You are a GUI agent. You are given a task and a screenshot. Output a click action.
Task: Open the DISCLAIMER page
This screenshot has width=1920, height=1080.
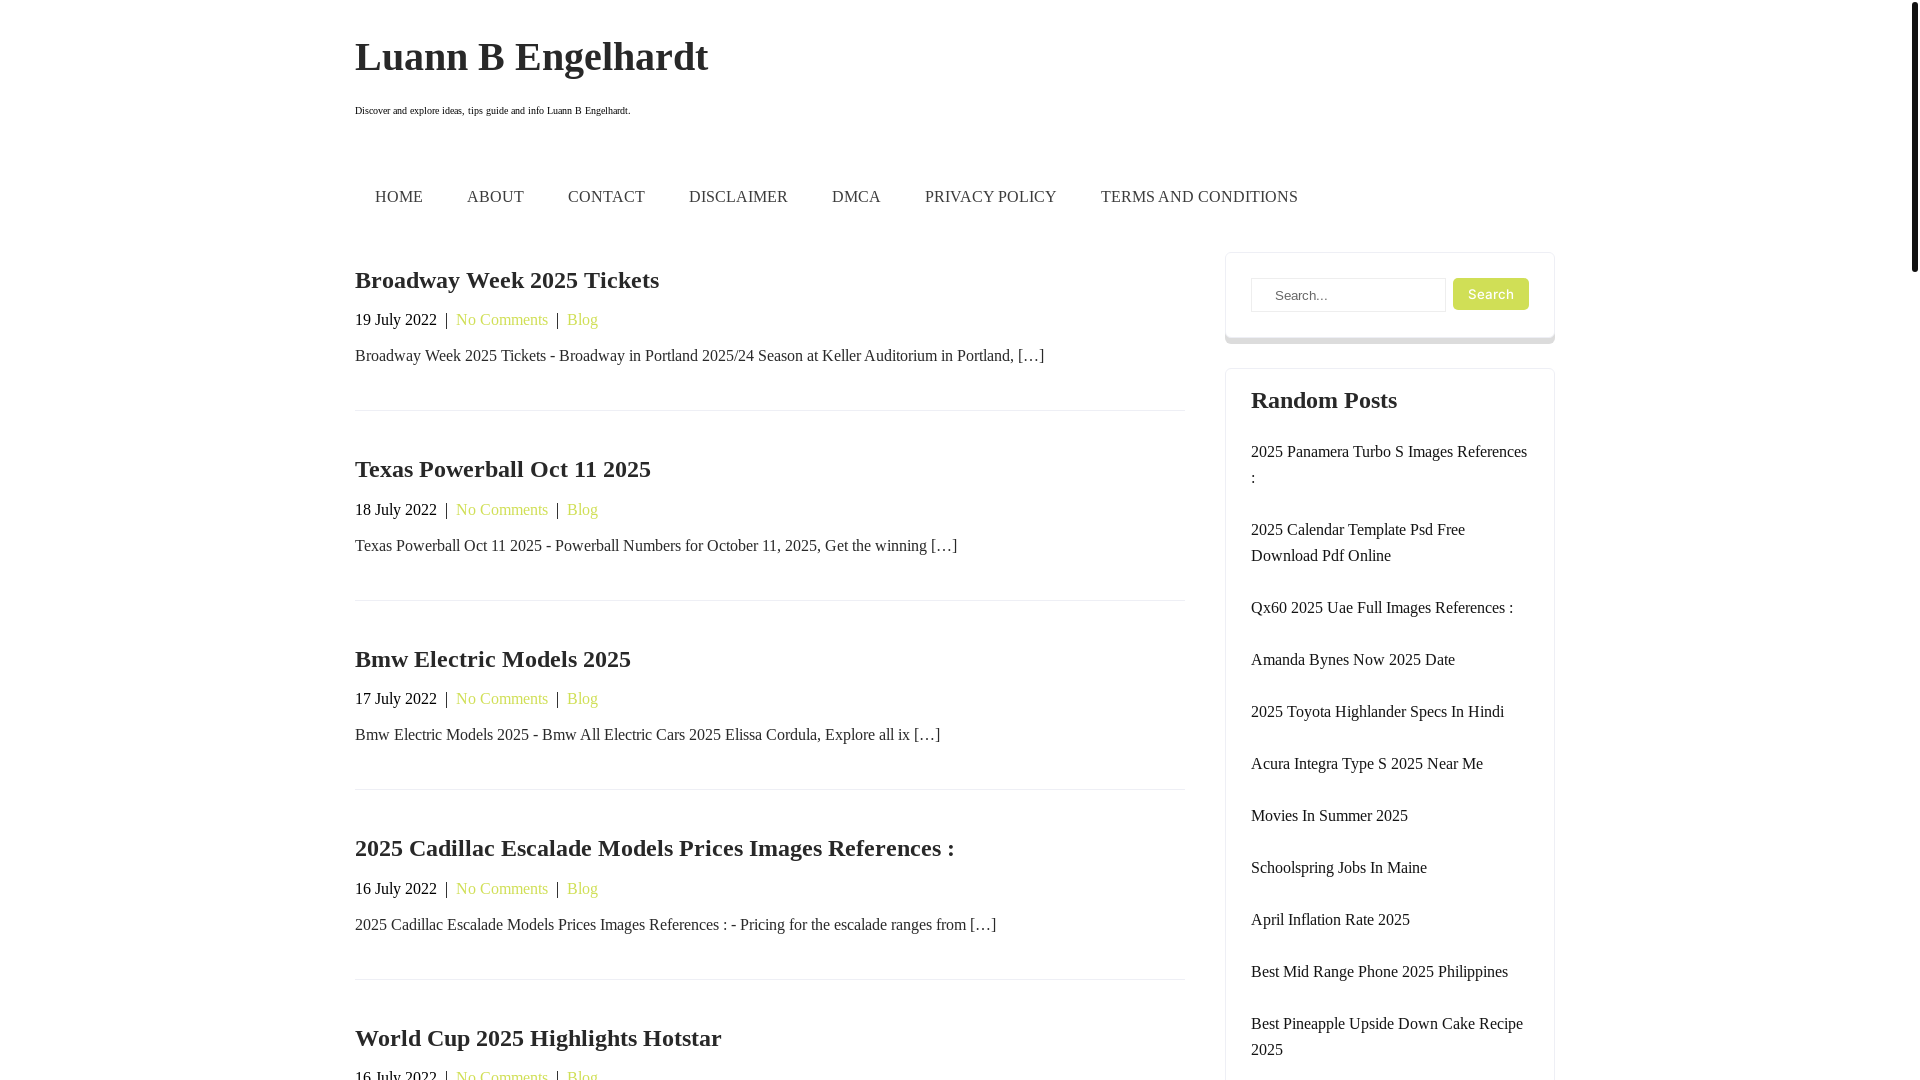point(738,197)
